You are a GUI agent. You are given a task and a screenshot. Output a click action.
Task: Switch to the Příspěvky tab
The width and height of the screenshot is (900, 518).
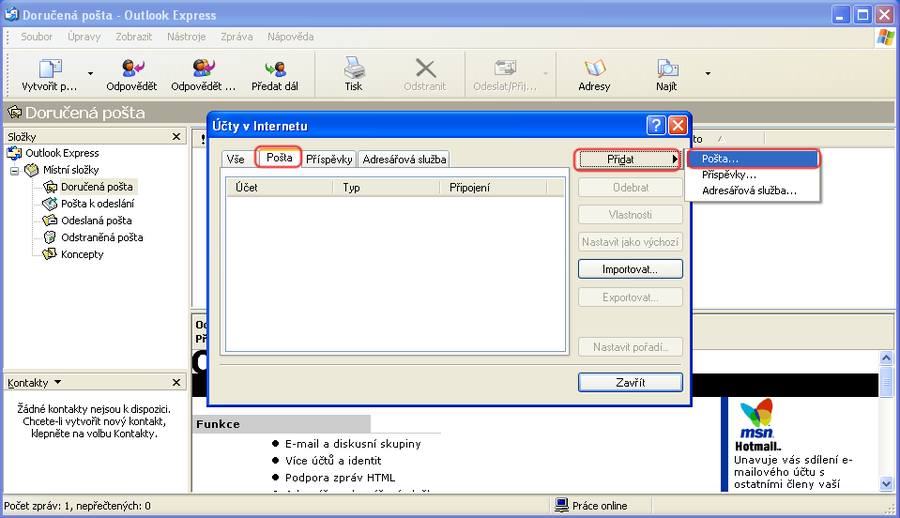[329, 159]
